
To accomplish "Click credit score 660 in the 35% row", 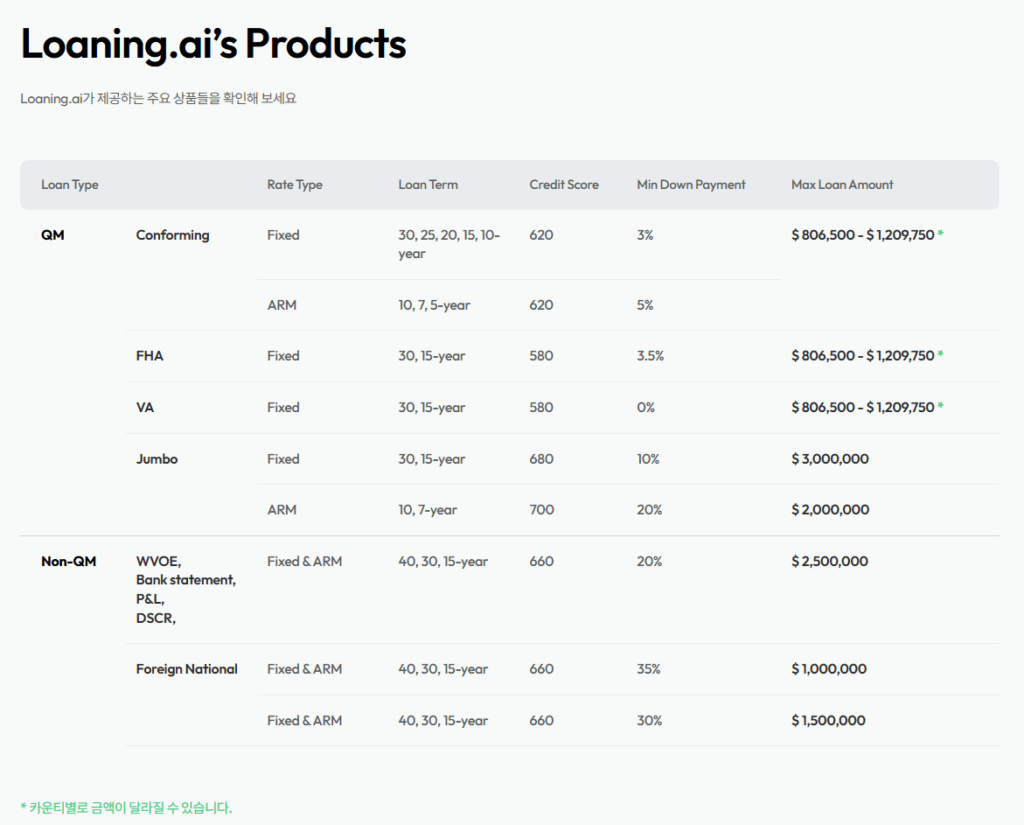I will 541,670.
